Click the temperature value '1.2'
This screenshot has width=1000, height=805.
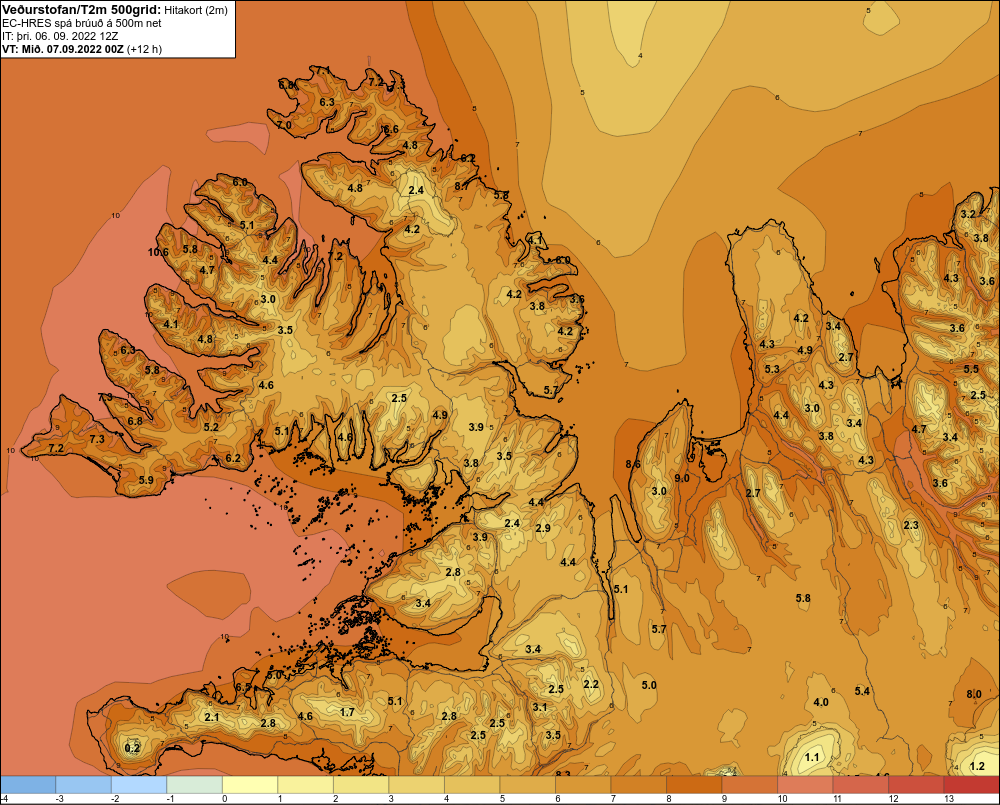[977, 766]
